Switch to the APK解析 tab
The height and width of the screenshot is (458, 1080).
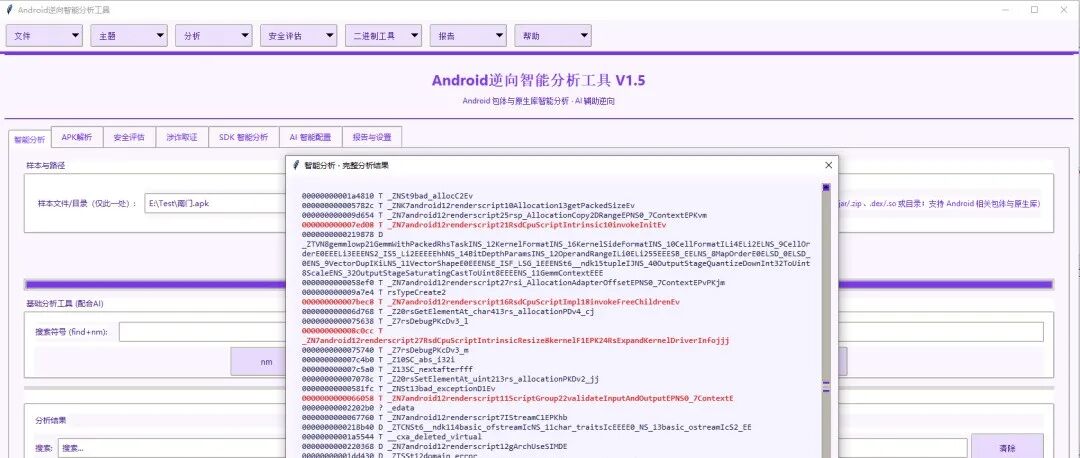coord(76,137)
